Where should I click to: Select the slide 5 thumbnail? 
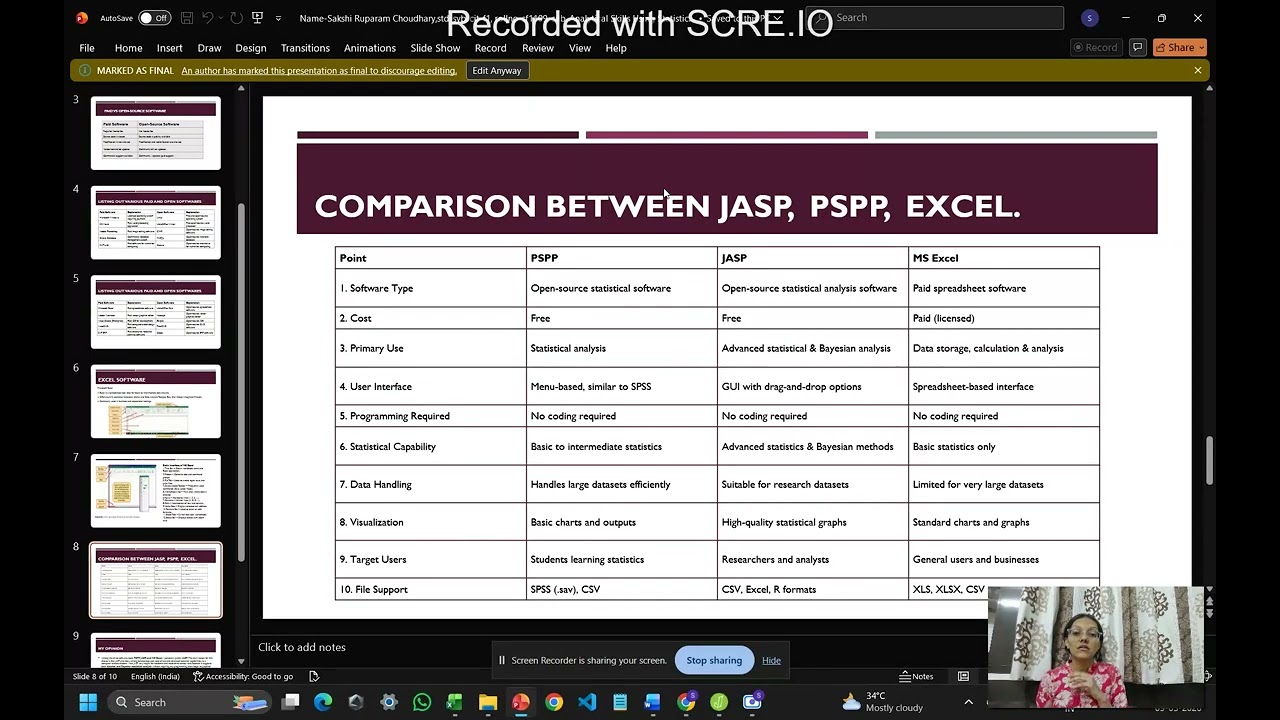pos(156,312)
